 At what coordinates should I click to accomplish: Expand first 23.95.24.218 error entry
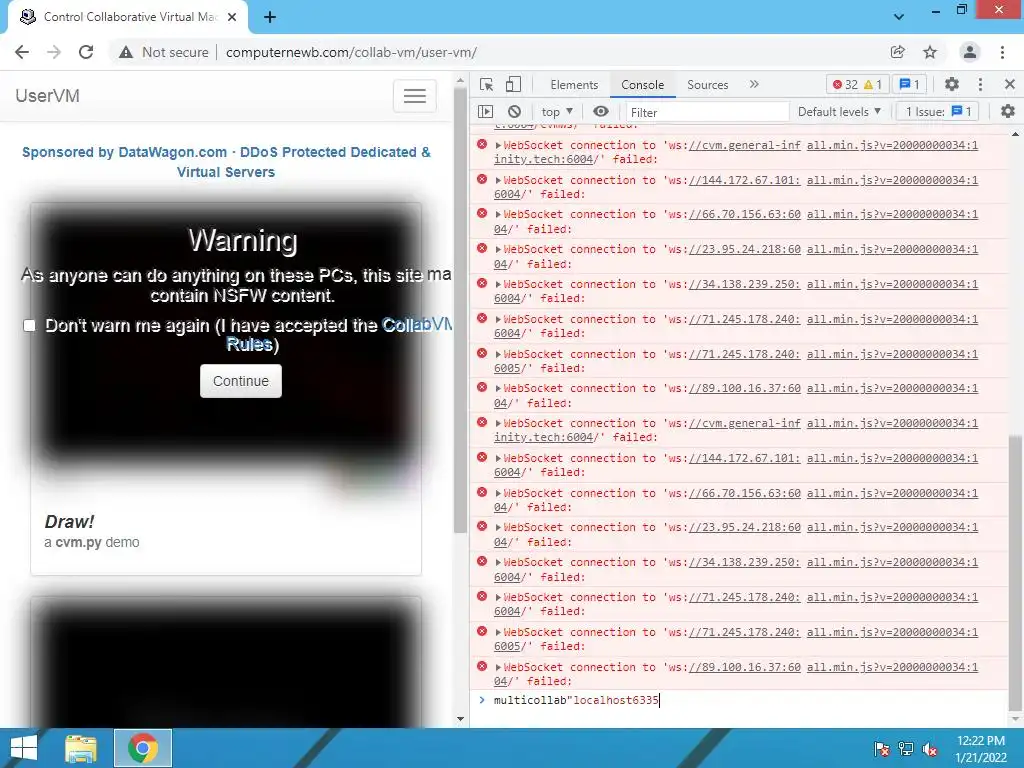[498, 249]
